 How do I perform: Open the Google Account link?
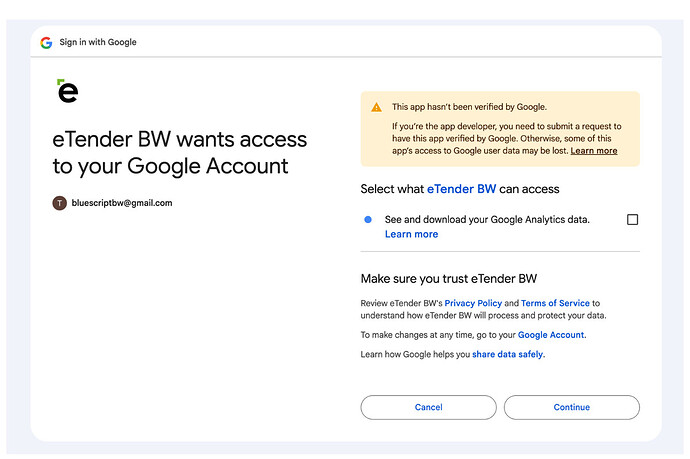[551, 334]
